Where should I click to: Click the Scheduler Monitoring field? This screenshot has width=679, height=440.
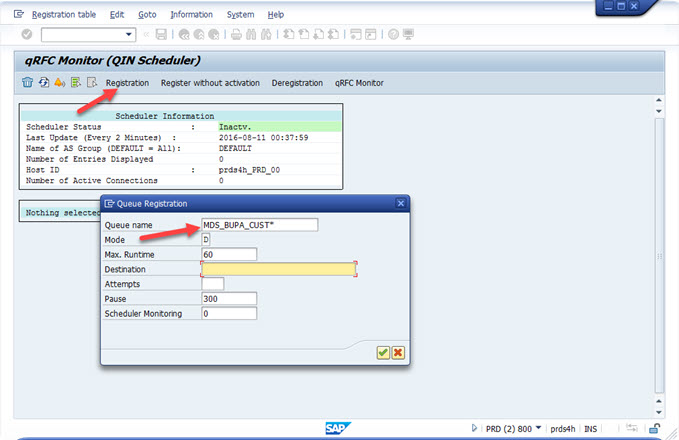tap(229, 313)
